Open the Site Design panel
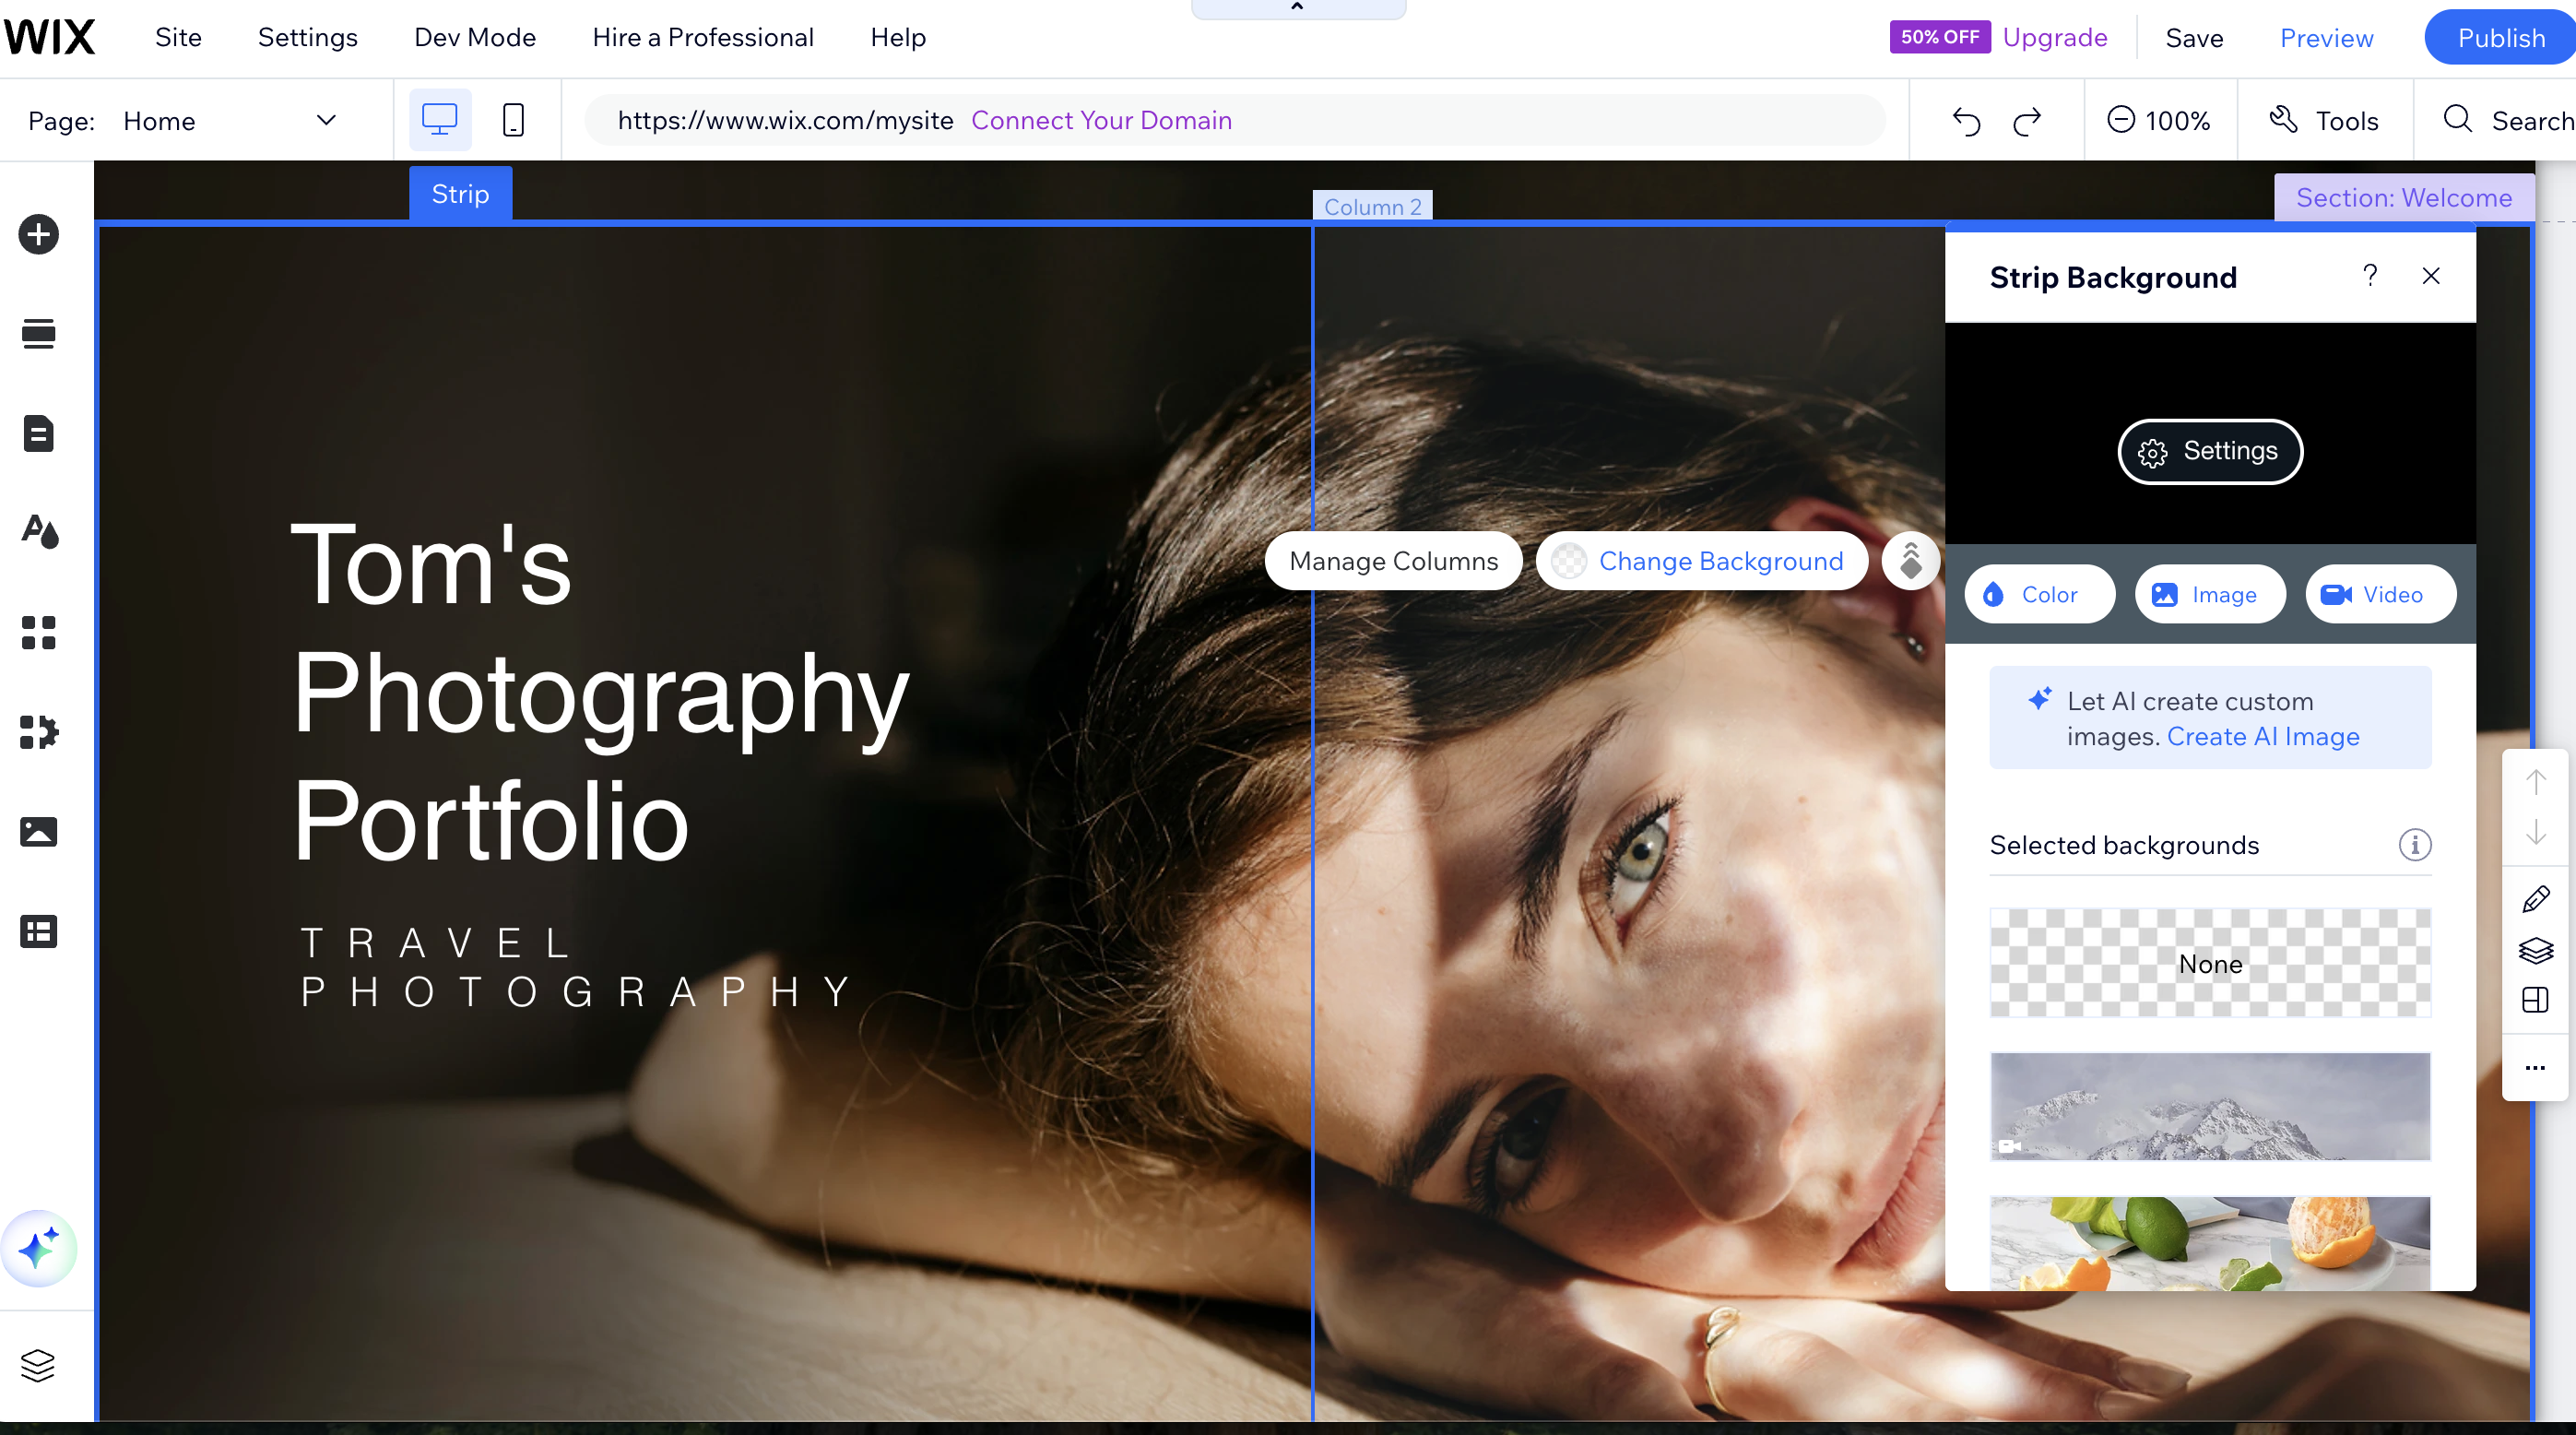This screenshot has height=1435, width=2576. (38, 532)
